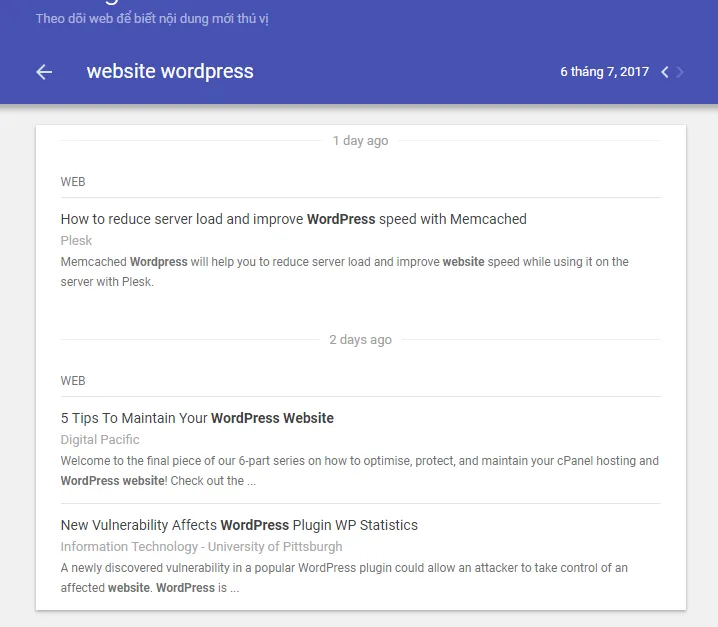Click the Plesk source name
Screen dimensions: 718x627
click(76, 240)
